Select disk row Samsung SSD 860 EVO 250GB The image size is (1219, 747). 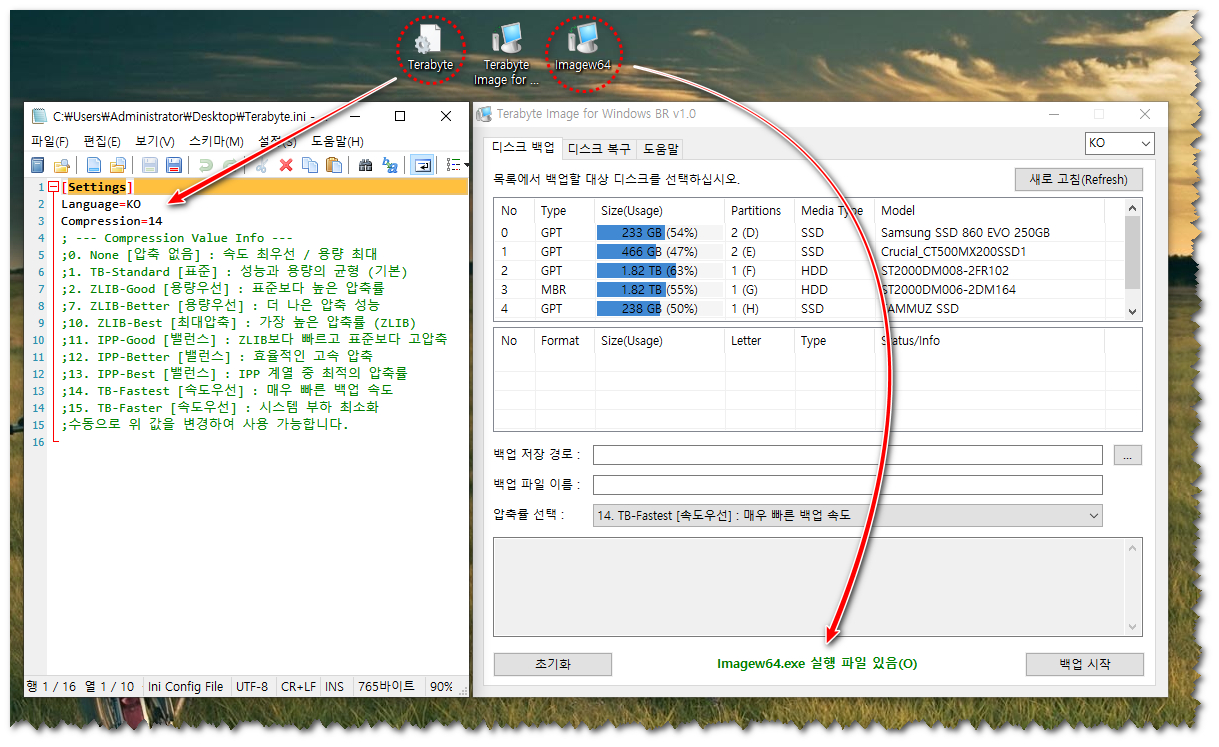coord(810,233)
